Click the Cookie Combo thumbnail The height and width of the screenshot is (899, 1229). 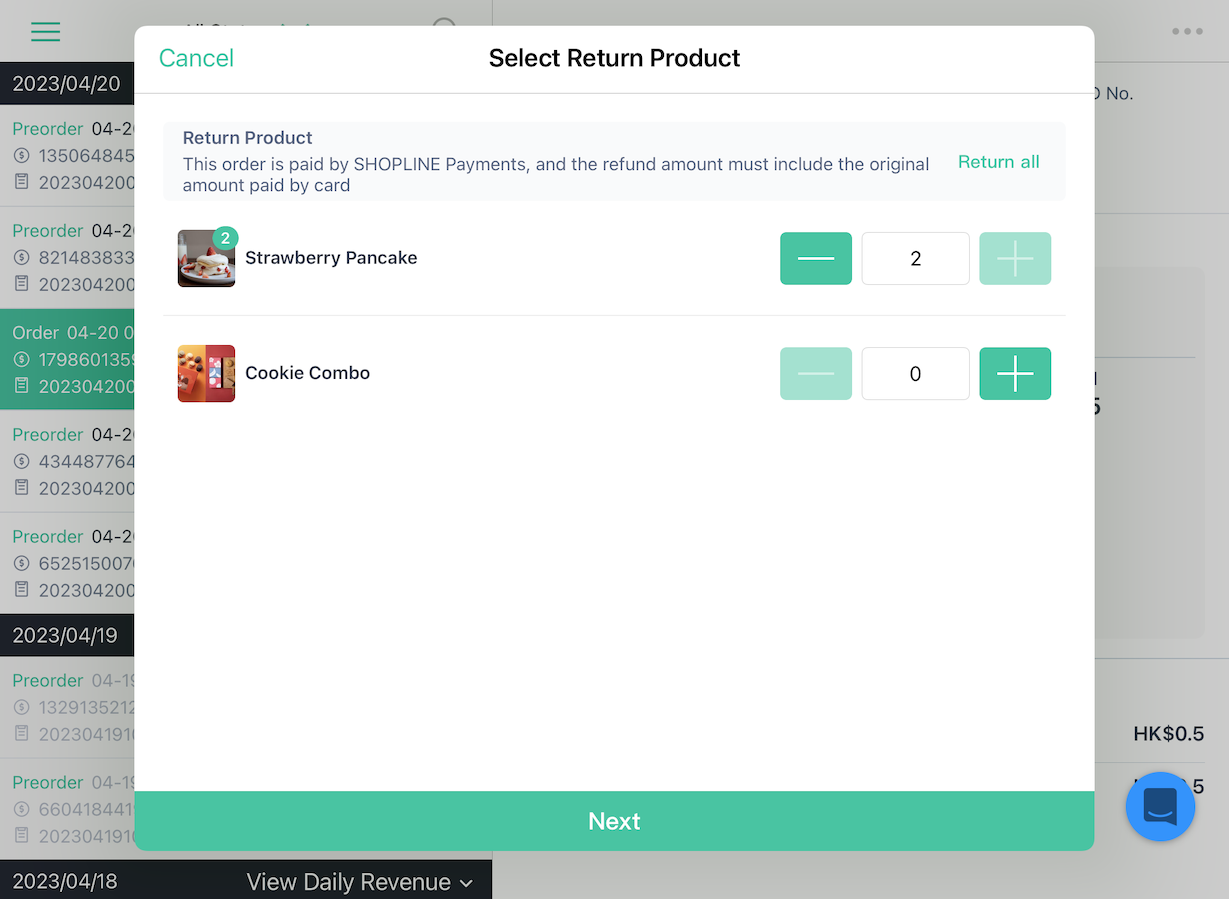tap(206, 374)
